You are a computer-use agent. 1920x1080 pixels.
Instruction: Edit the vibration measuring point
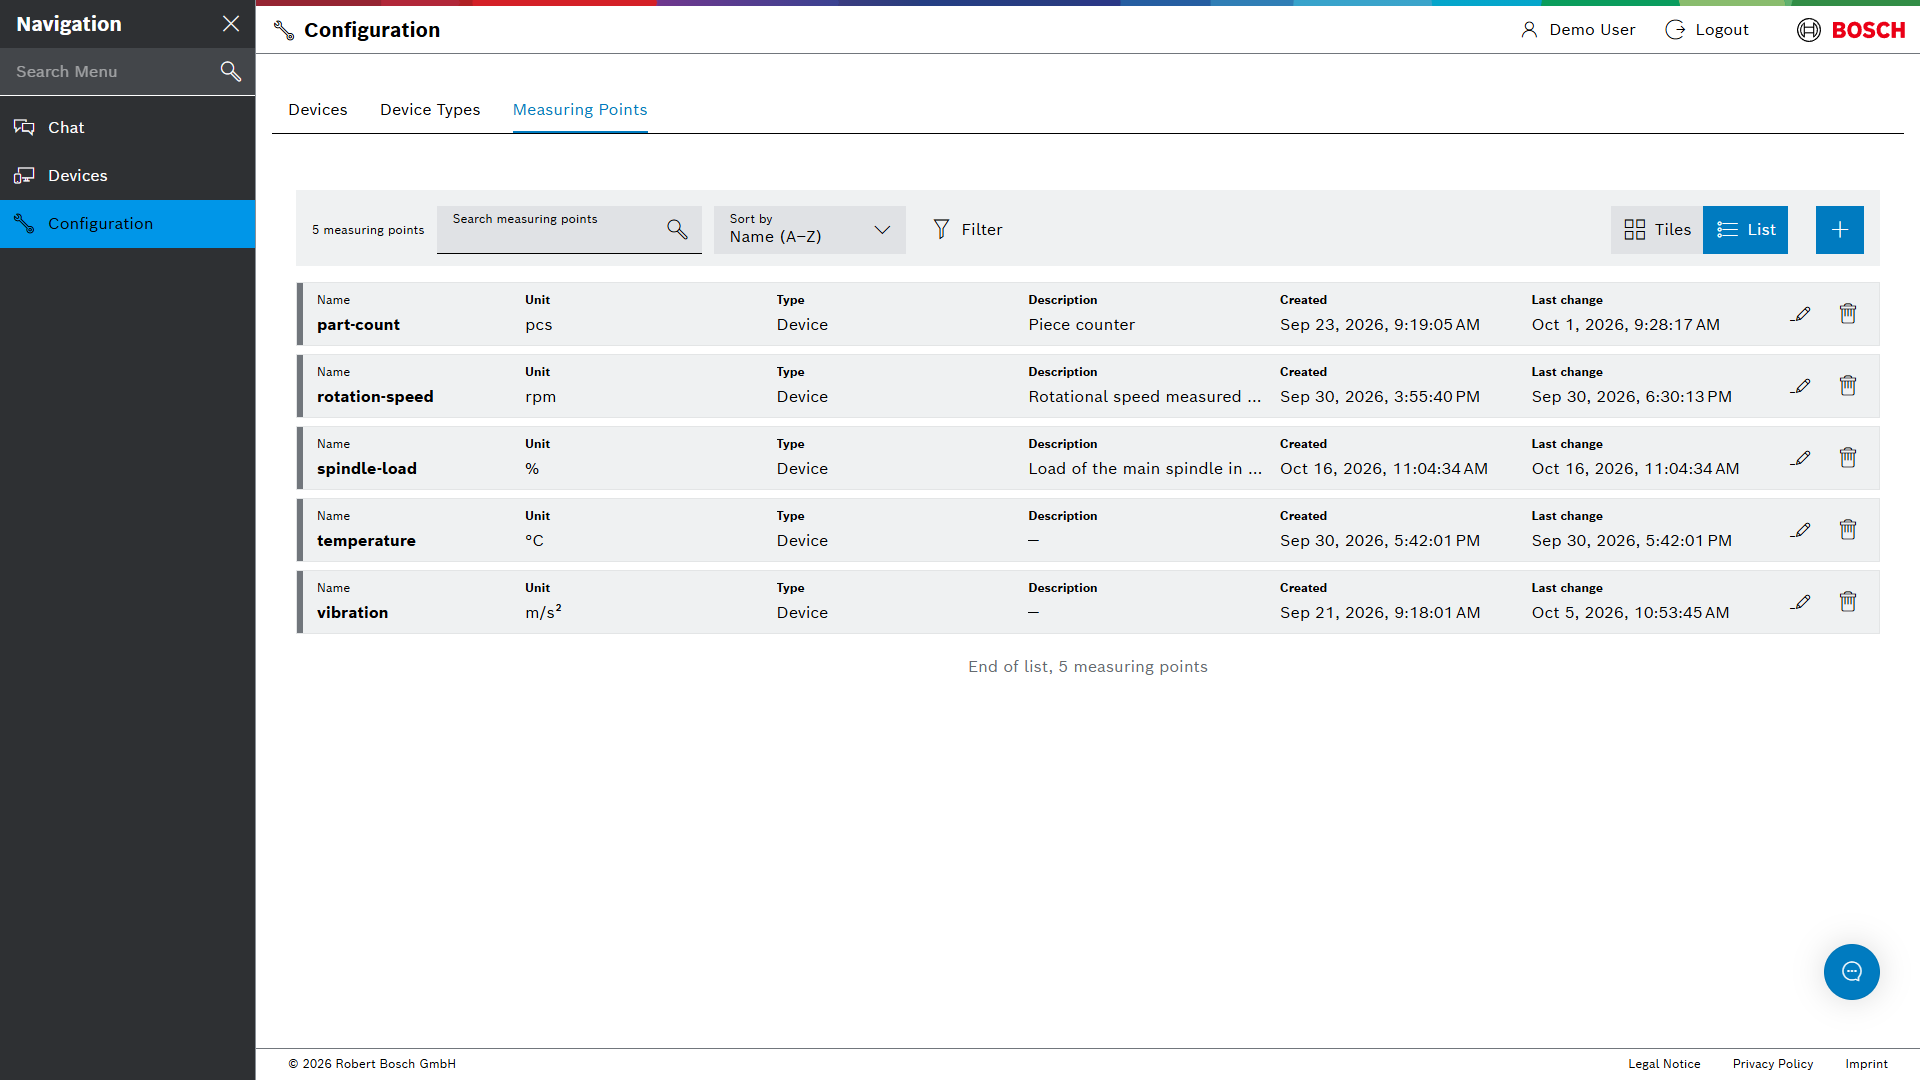point(1800,602)
